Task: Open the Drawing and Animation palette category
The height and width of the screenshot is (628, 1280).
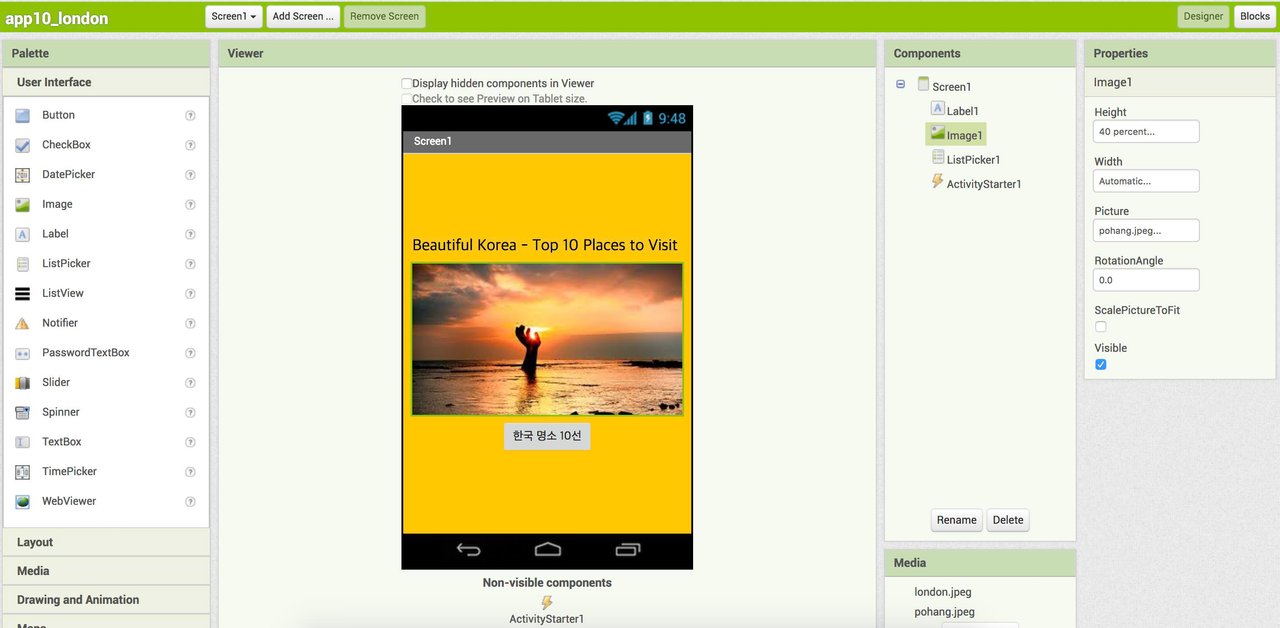Action: 78,600
